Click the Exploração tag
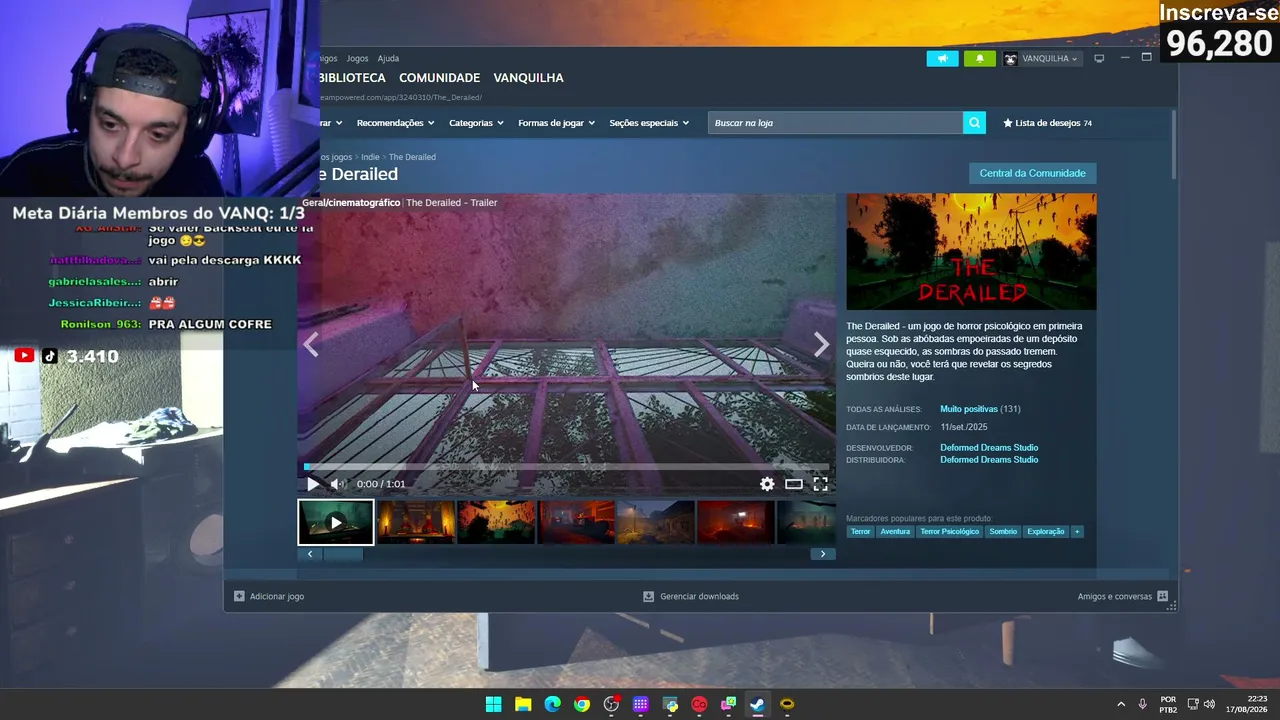The width and height of the screenshot is (1280, 720). point(1046,532)
